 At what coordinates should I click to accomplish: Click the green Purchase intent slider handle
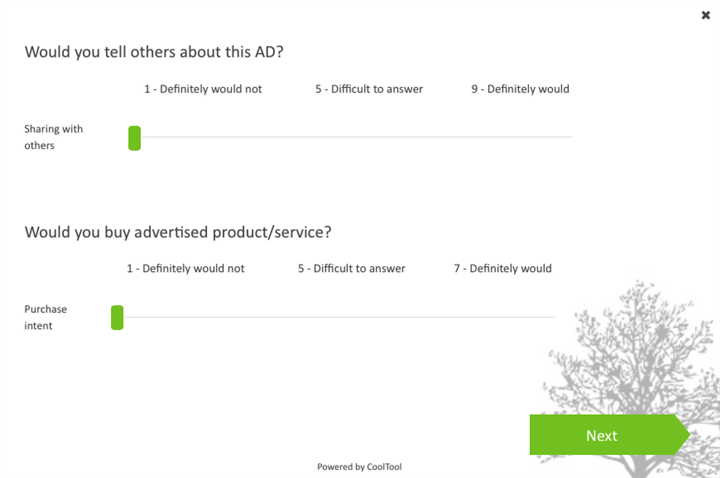coord(117,318)
